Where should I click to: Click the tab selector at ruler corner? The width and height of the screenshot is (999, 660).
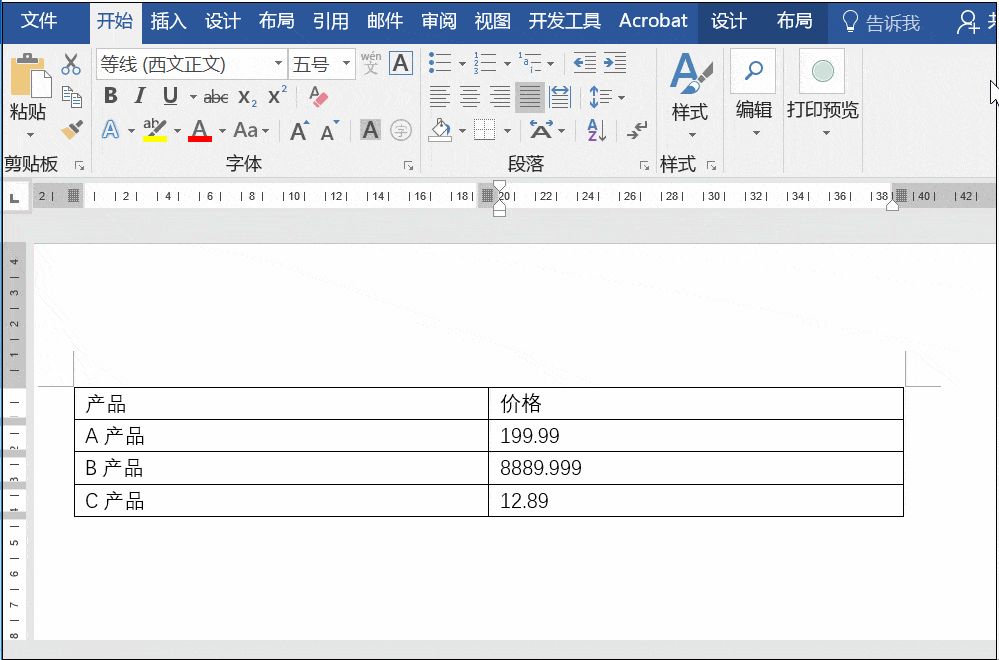[14, 197]
